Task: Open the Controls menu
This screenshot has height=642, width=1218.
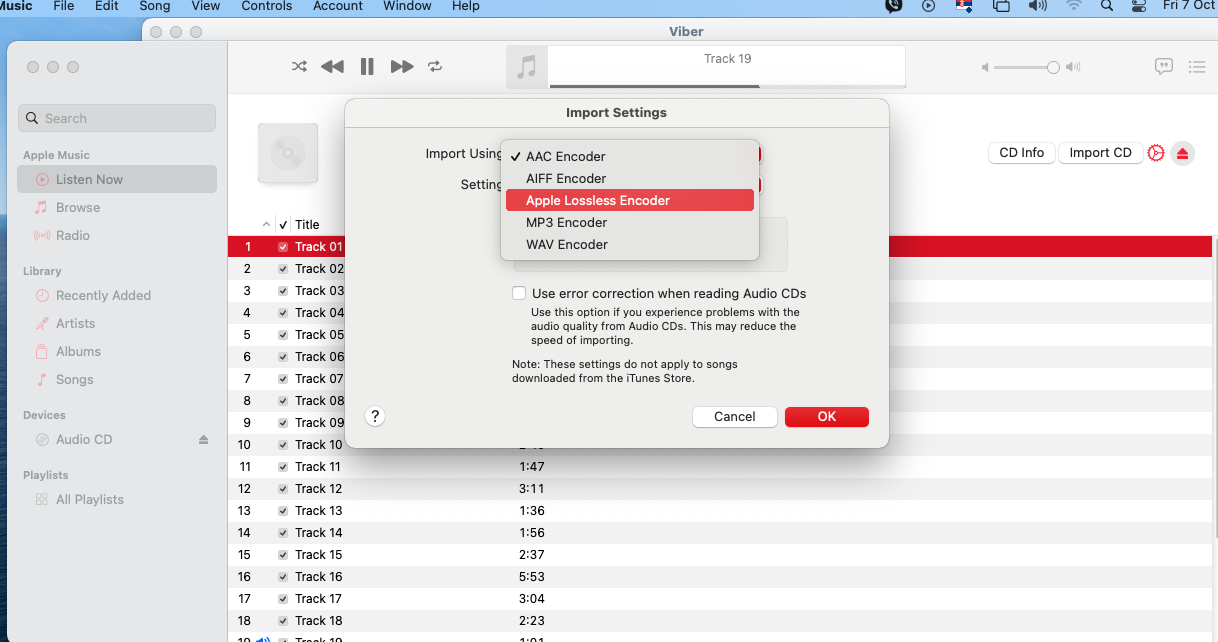Action: pos(267,6)
